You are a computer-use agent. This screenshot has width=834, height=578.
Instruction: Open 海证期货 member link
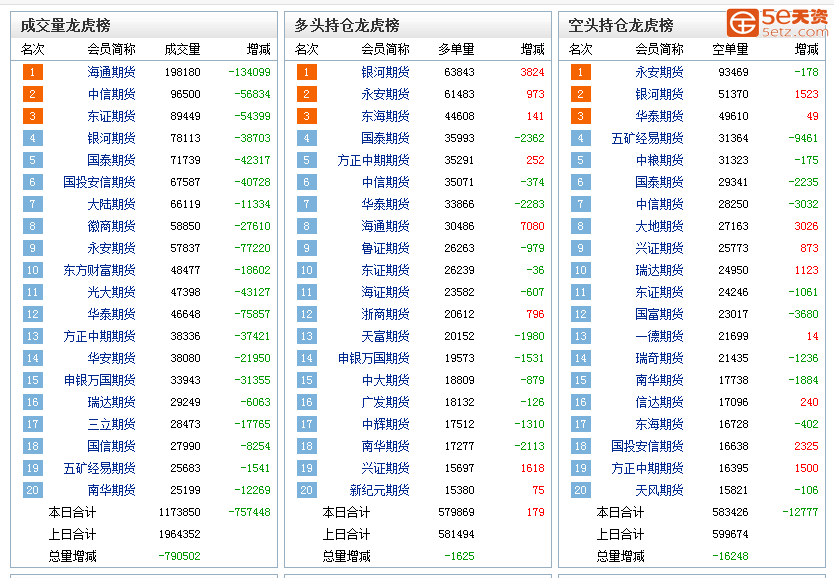[385, 292]
